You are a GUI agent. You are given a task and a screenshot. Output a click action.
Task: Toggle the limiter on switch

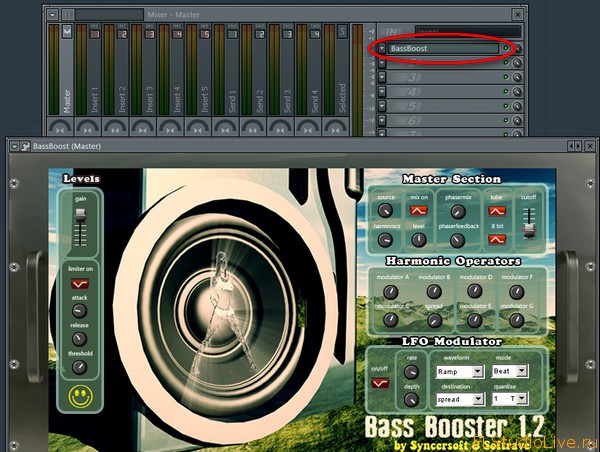(80, 285)
